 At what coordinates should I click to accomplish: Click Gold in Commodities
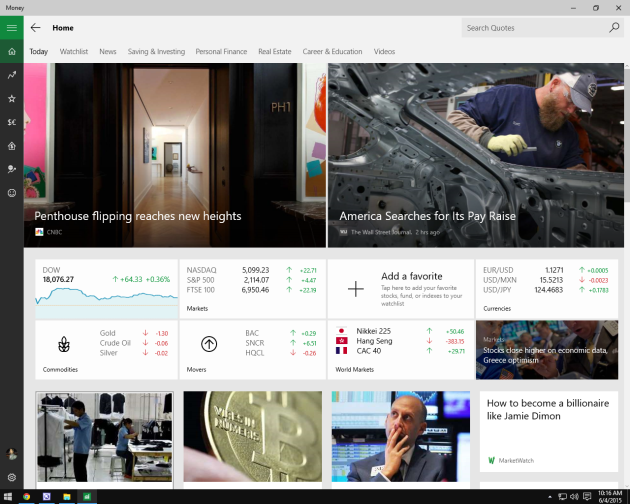point(134,333)
